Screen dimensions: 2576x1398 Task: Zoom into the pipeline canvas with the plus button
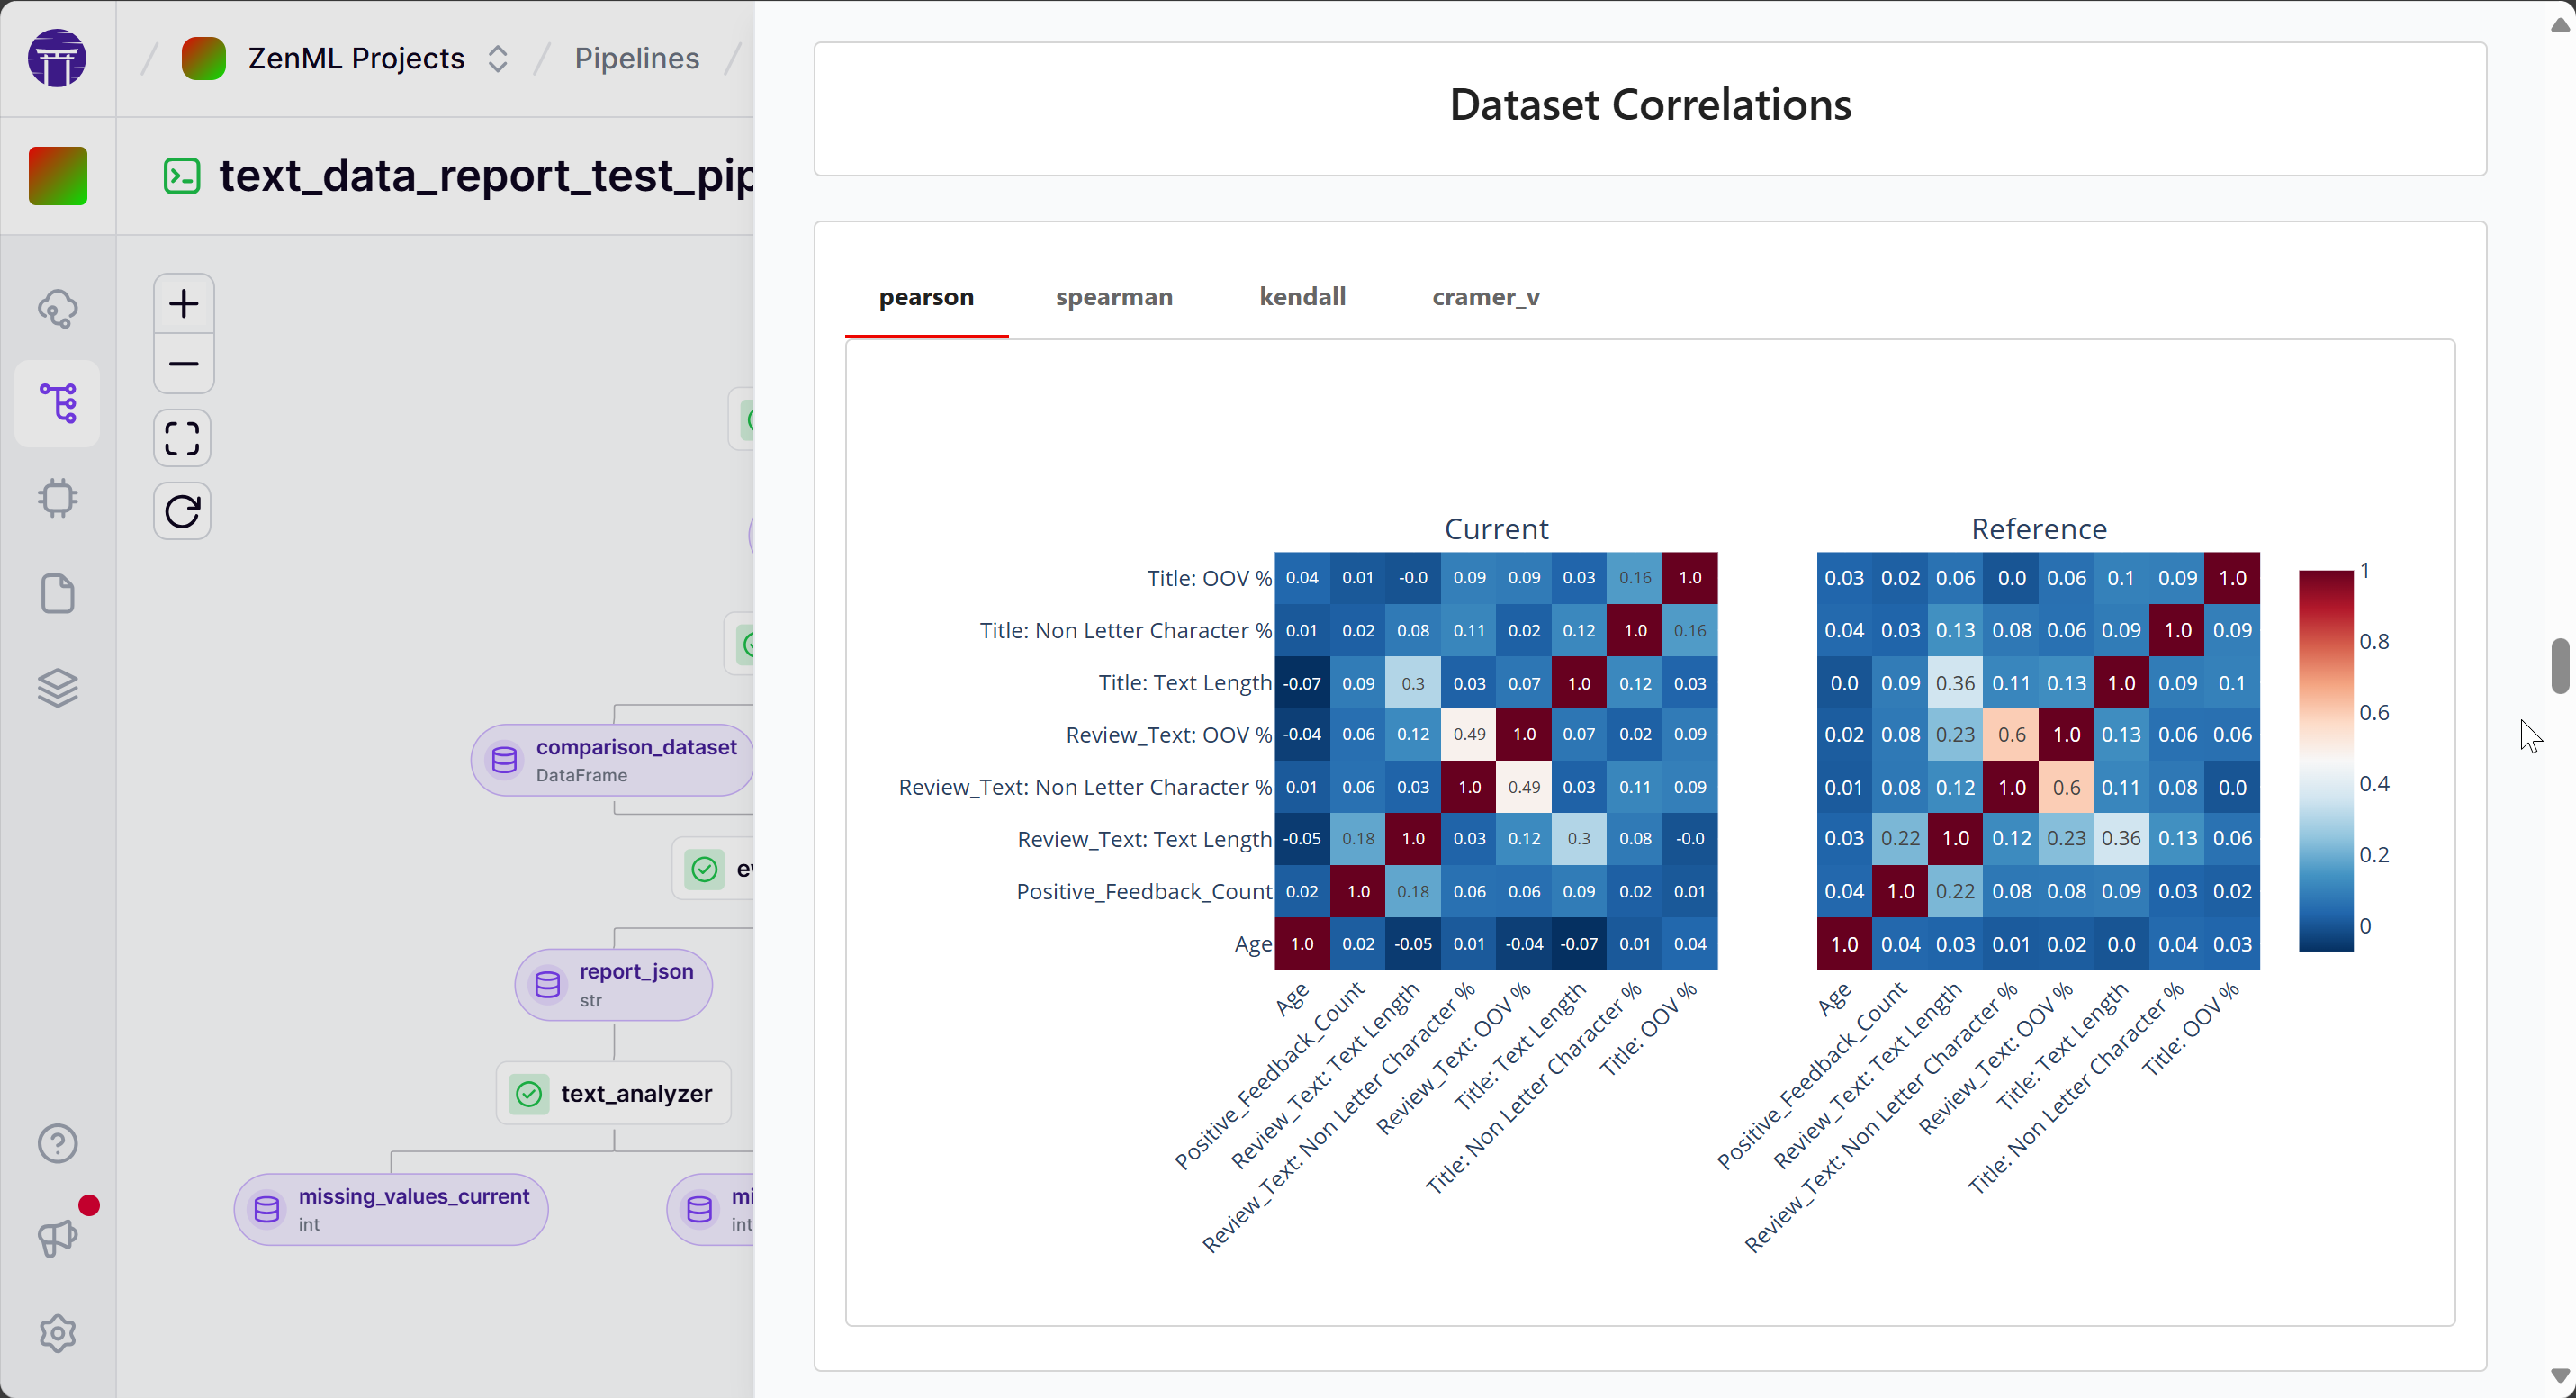coord(183,303)
